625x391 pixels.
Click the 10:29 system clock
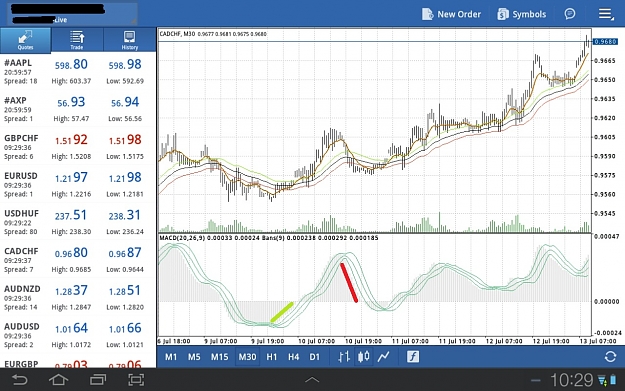click(x=572, y=380)
